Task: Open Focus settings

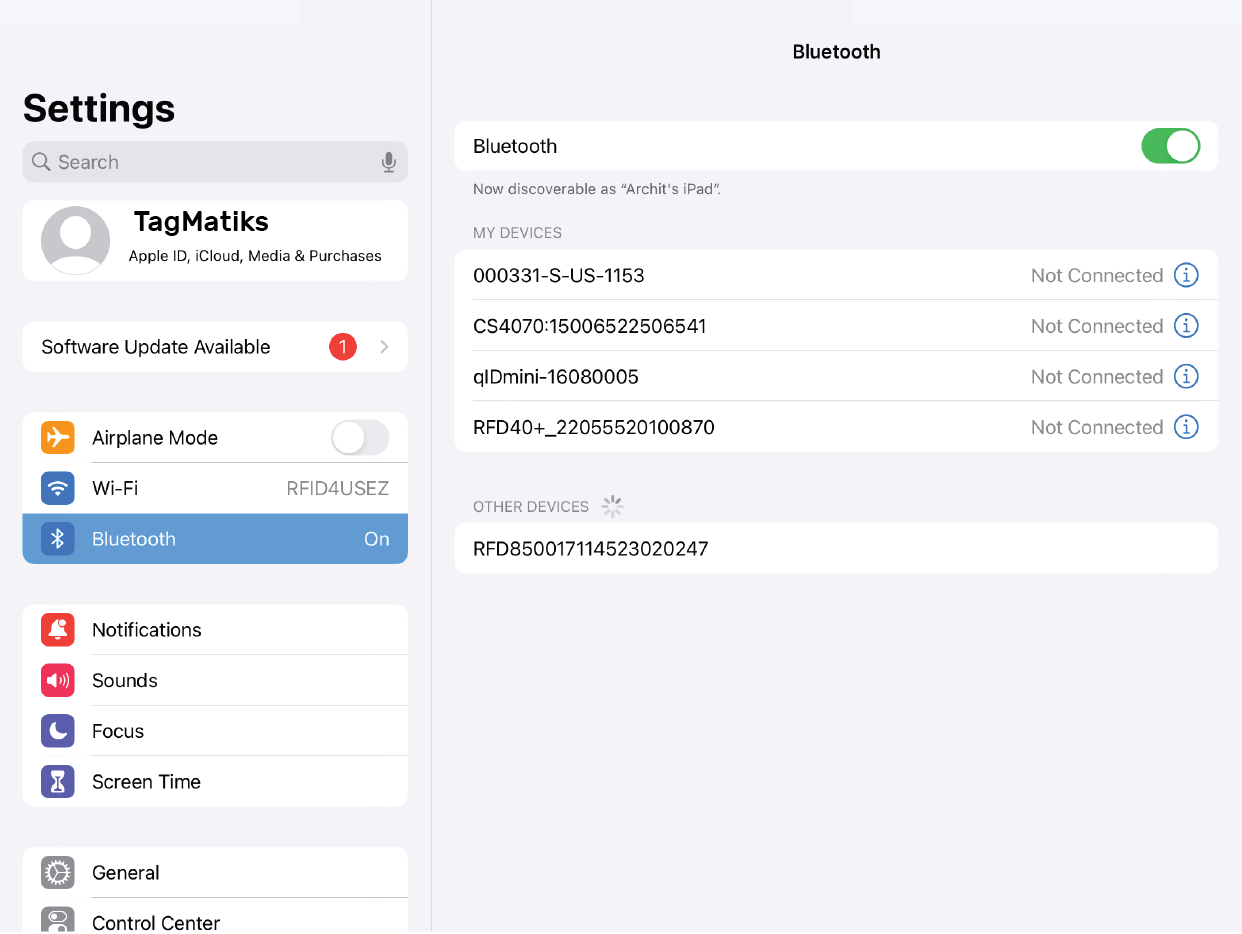Action: [x=215, y=731]
